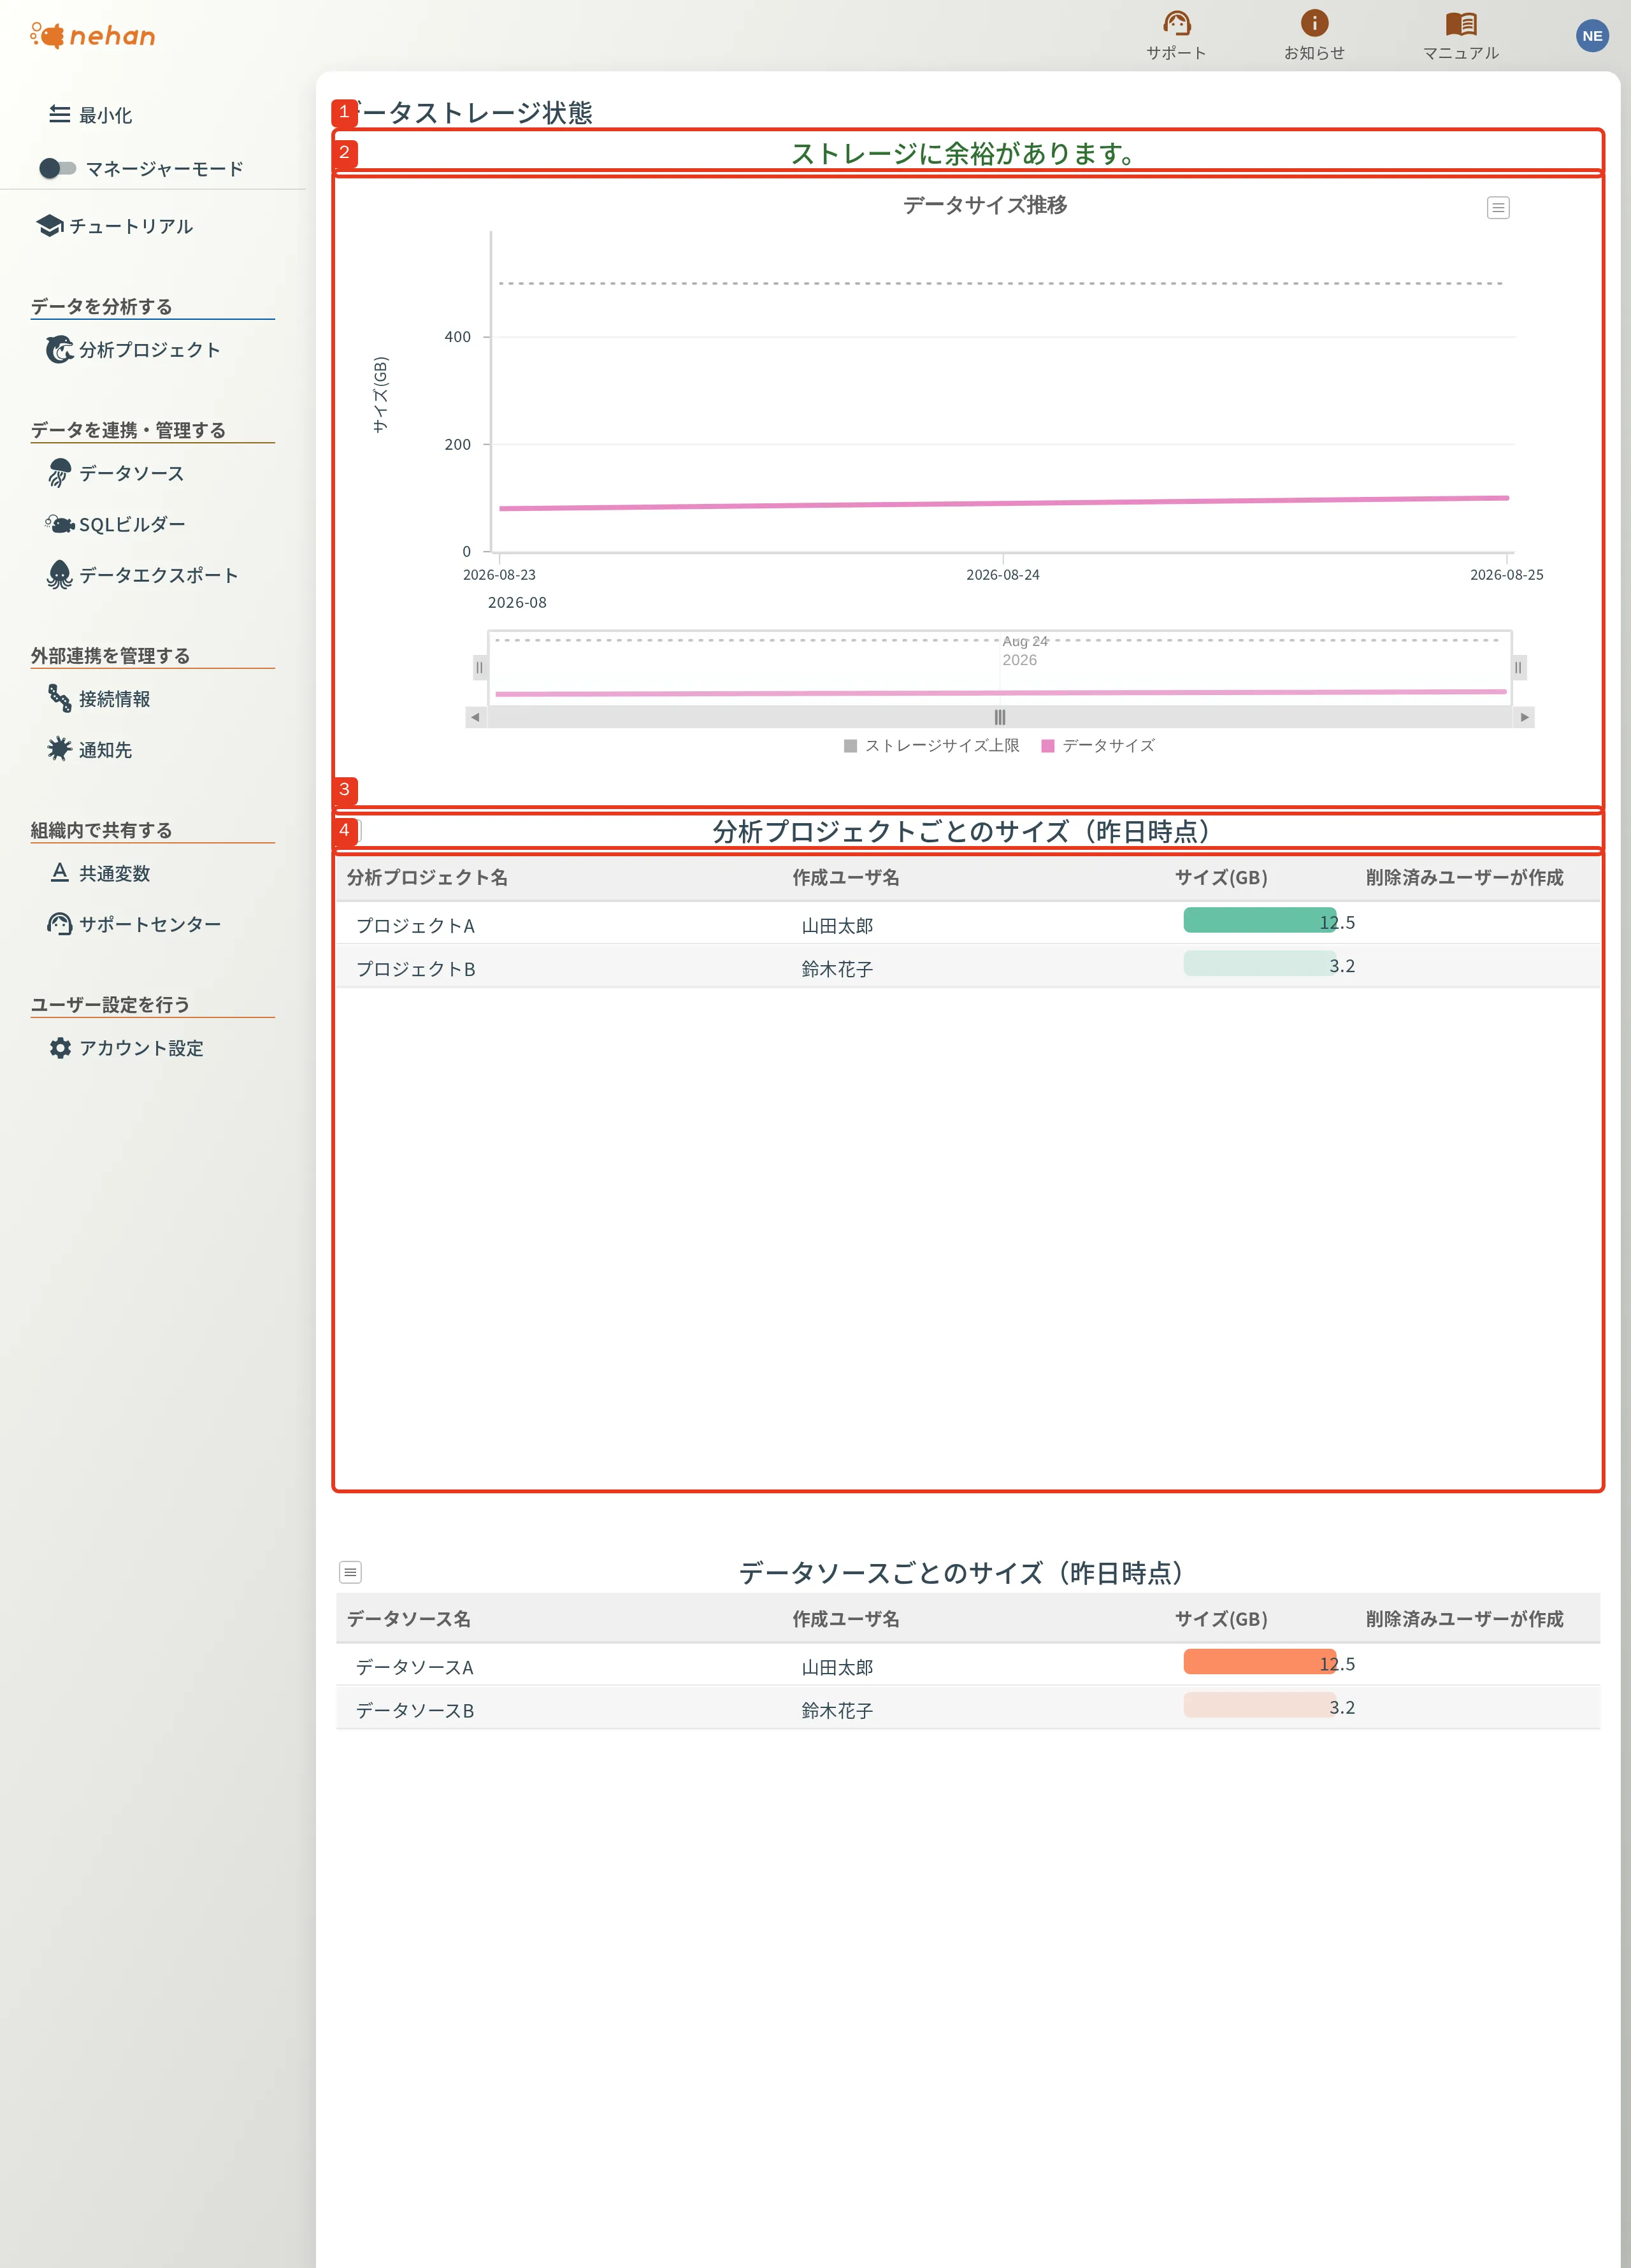
Task: Click the chart scrollbar right arrow
Action: point(1523,717)
